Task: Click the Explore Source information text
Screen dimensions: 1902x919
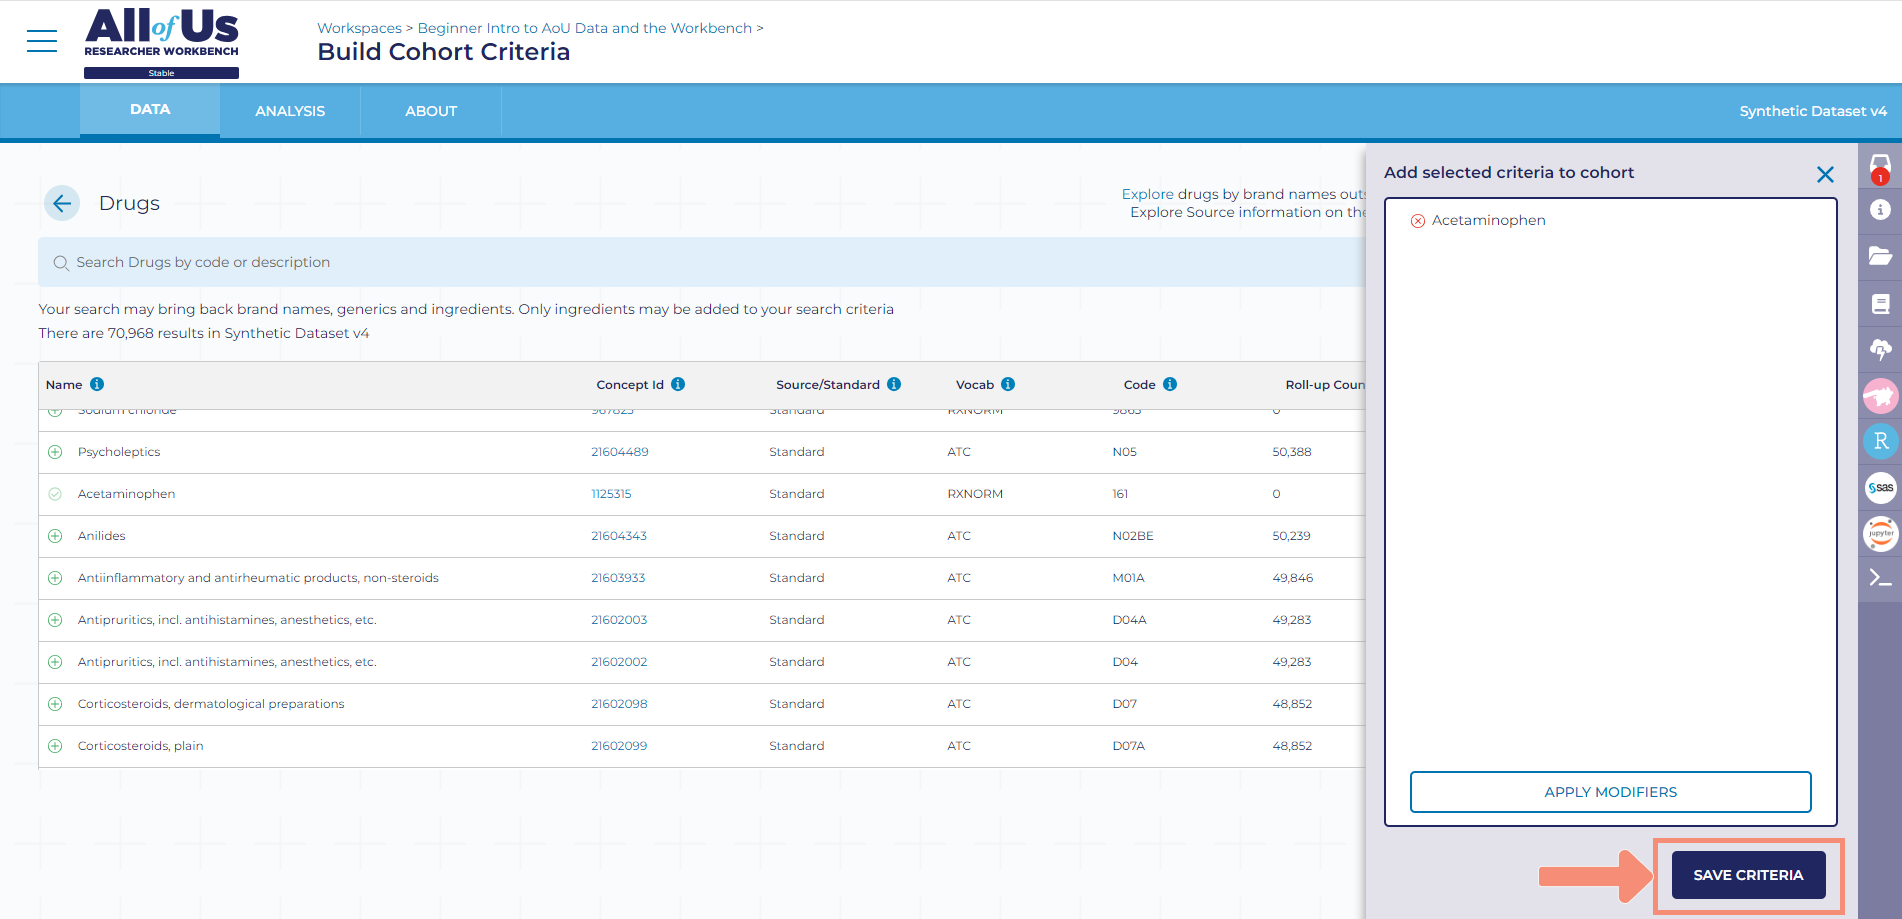Action: [x=1248, y=212]
